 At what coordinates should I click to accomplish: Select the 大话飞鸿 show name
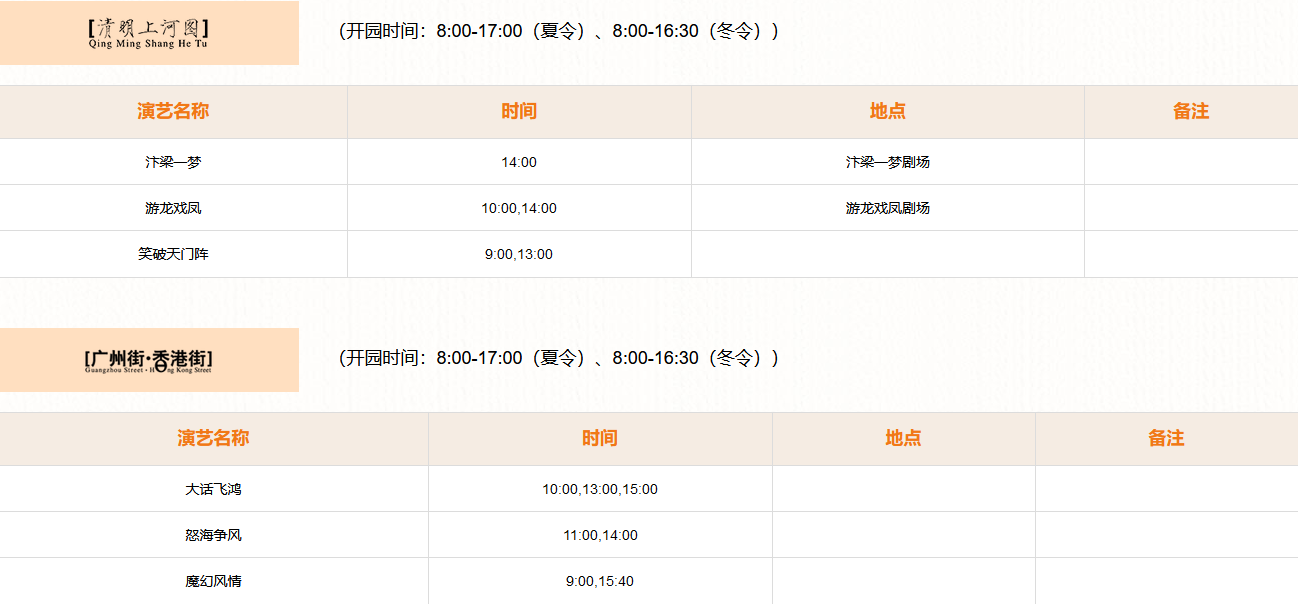[213, 489]
